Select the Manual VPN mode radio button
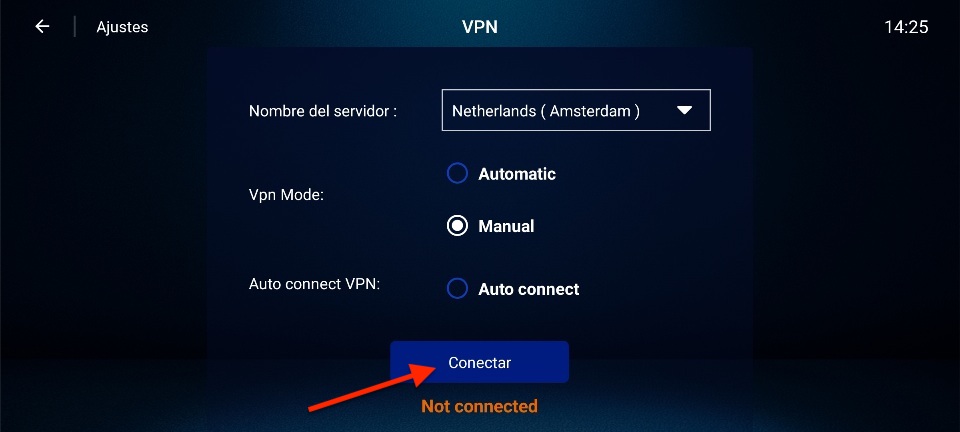The image size is (960, 432). 457,226
